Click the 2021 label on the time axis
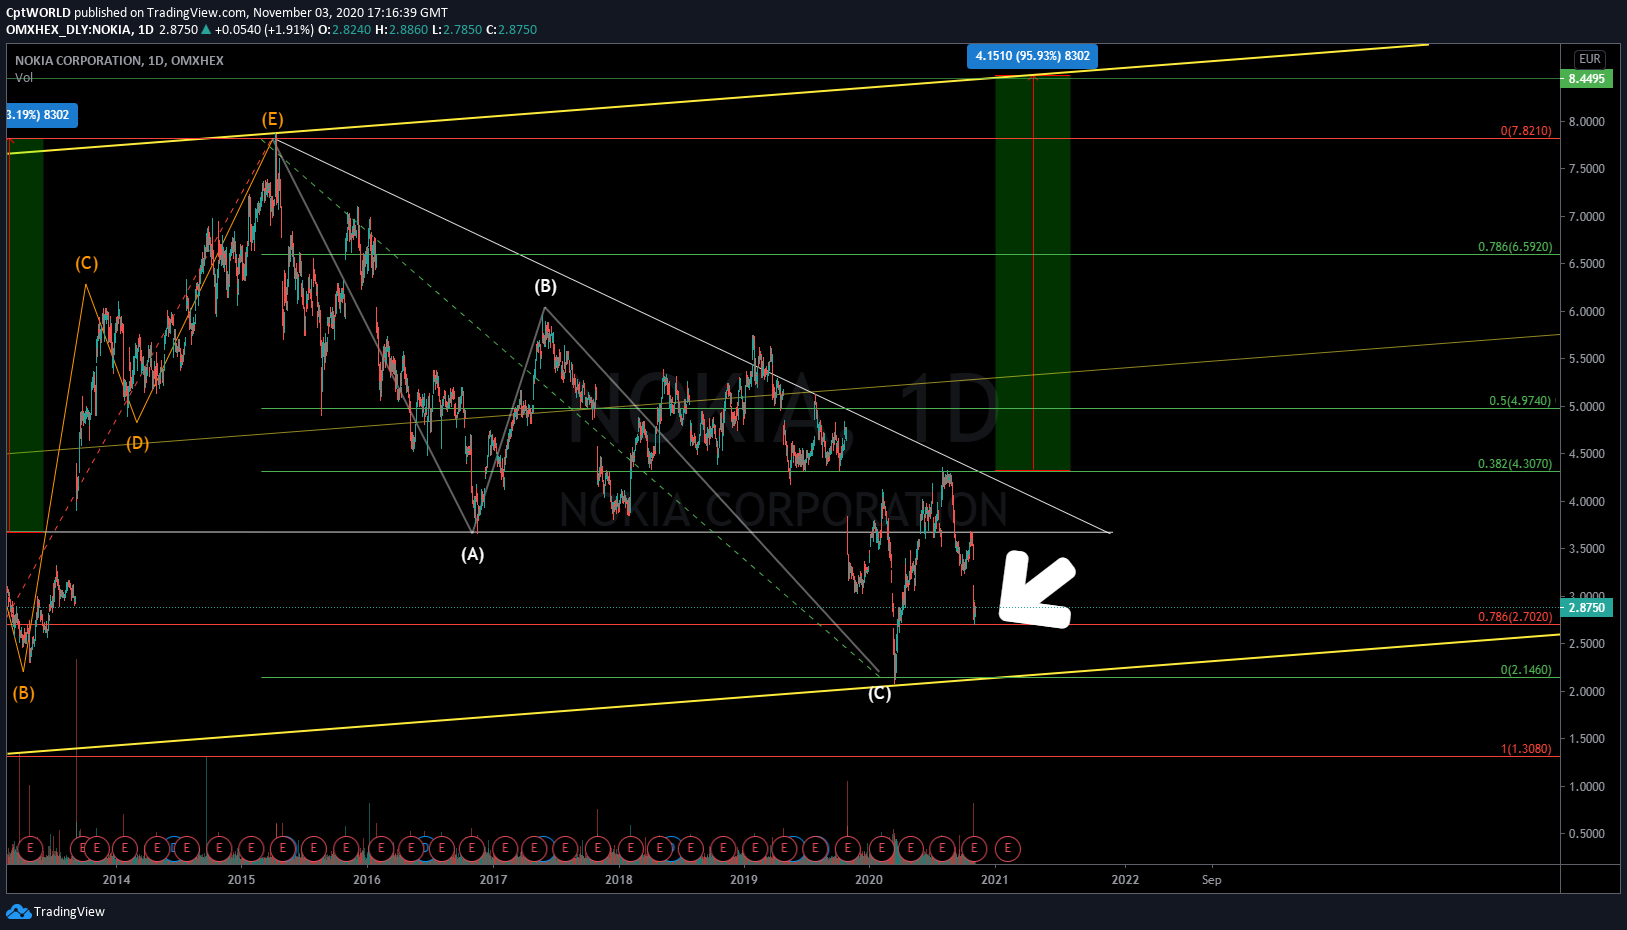Image resolution: width=1627 pixels, height=930 pixels. [x=995, y=880]
